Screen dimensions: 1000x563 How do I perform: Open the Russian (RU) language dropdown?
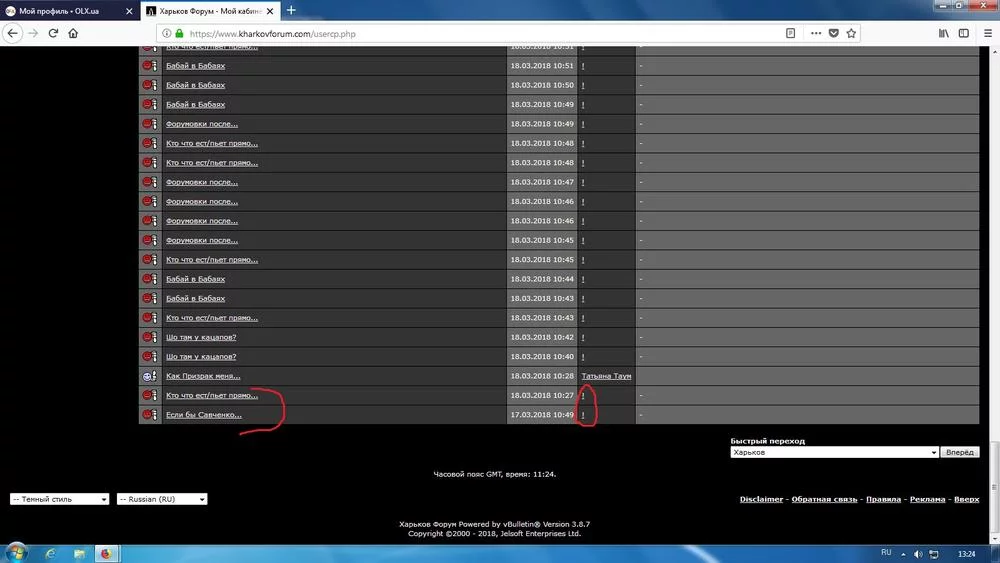[162, 499]
